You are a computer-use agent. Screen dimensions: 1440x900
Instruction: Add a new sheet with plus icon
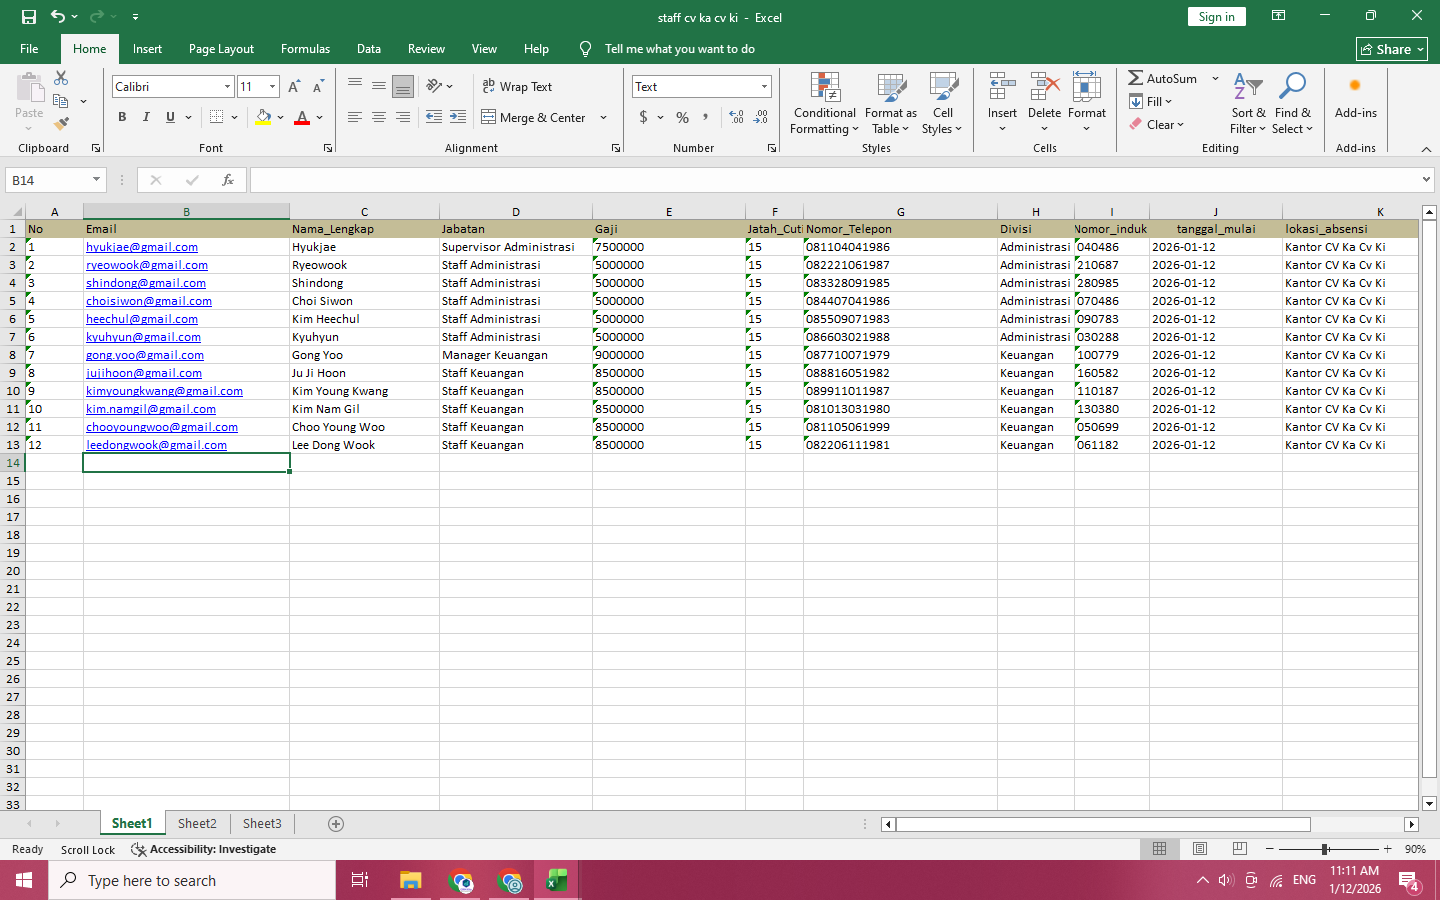click(x=336, y=824)
